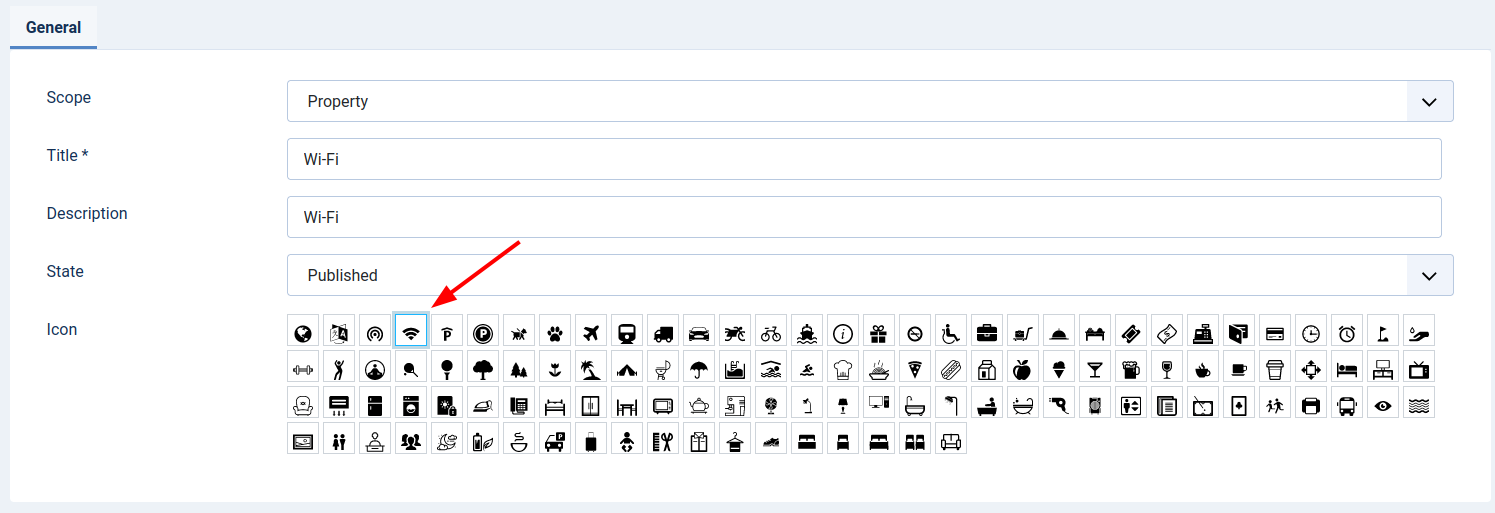Select the no-smoking icon
1495x513 pixels.
point(915,332)
